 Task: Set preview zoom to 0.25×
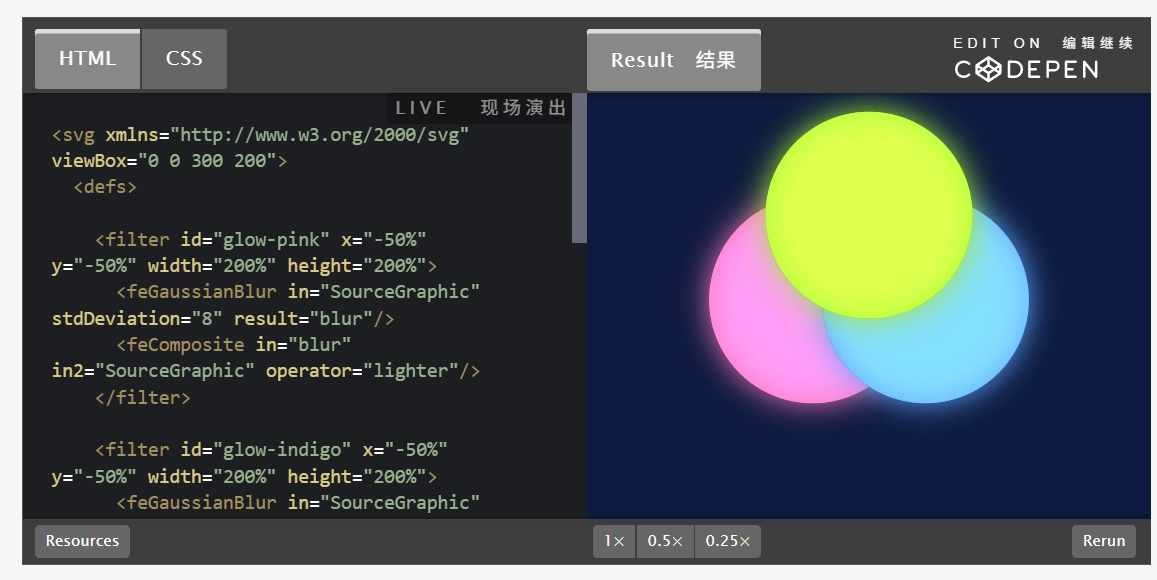(727, 541)
